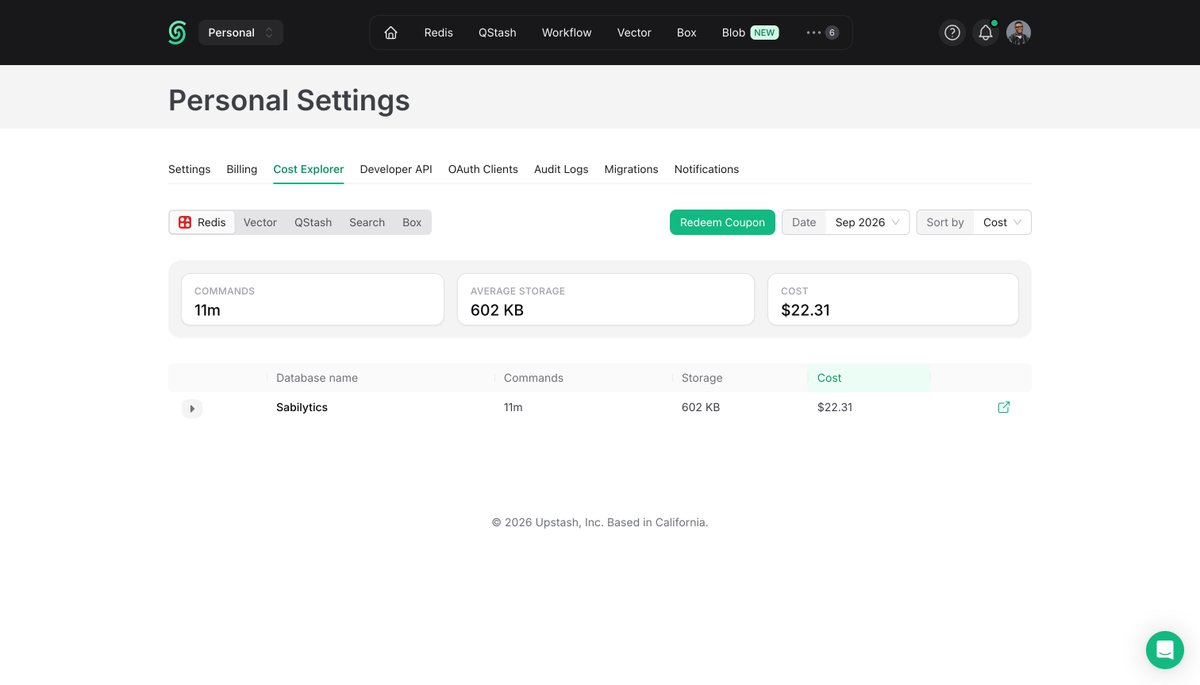Switch the product filter to Vector

[260, 222]
